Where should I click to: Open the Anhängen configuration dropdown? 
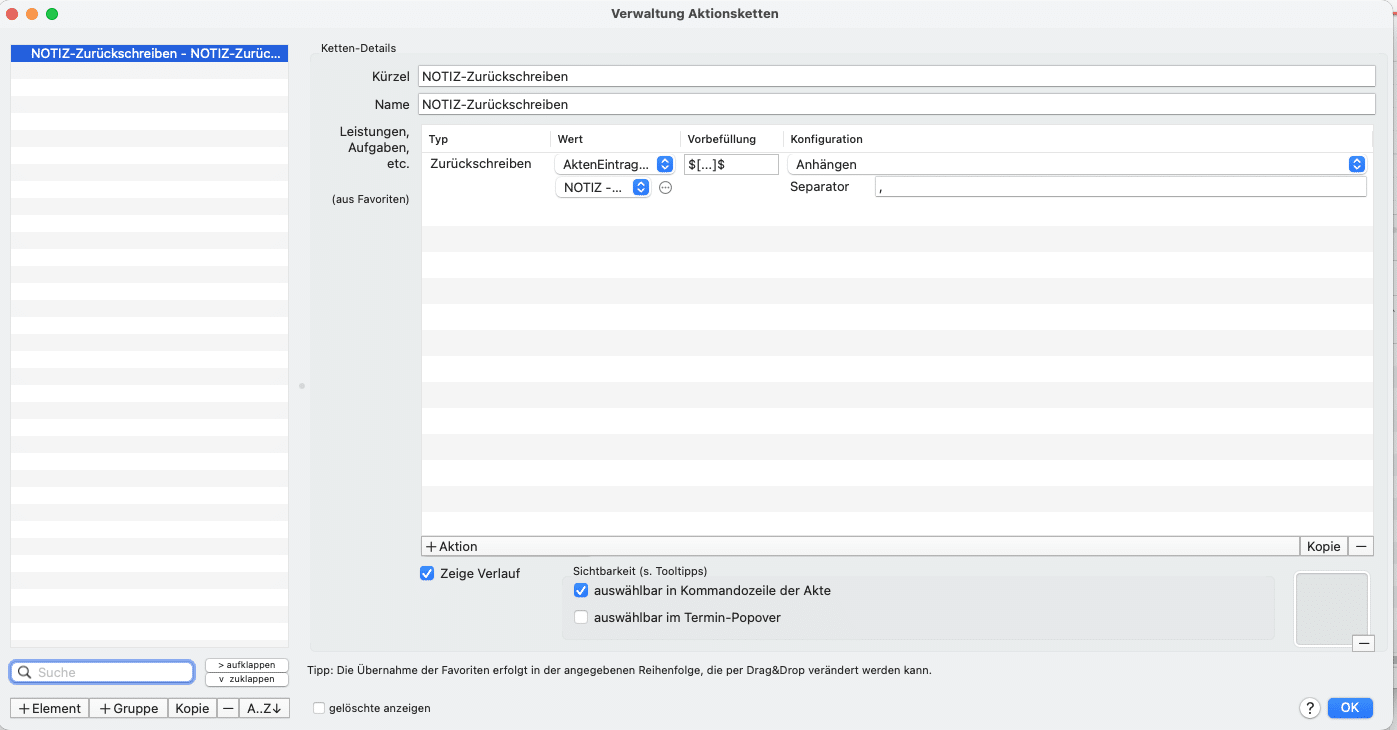point(1076,164)
